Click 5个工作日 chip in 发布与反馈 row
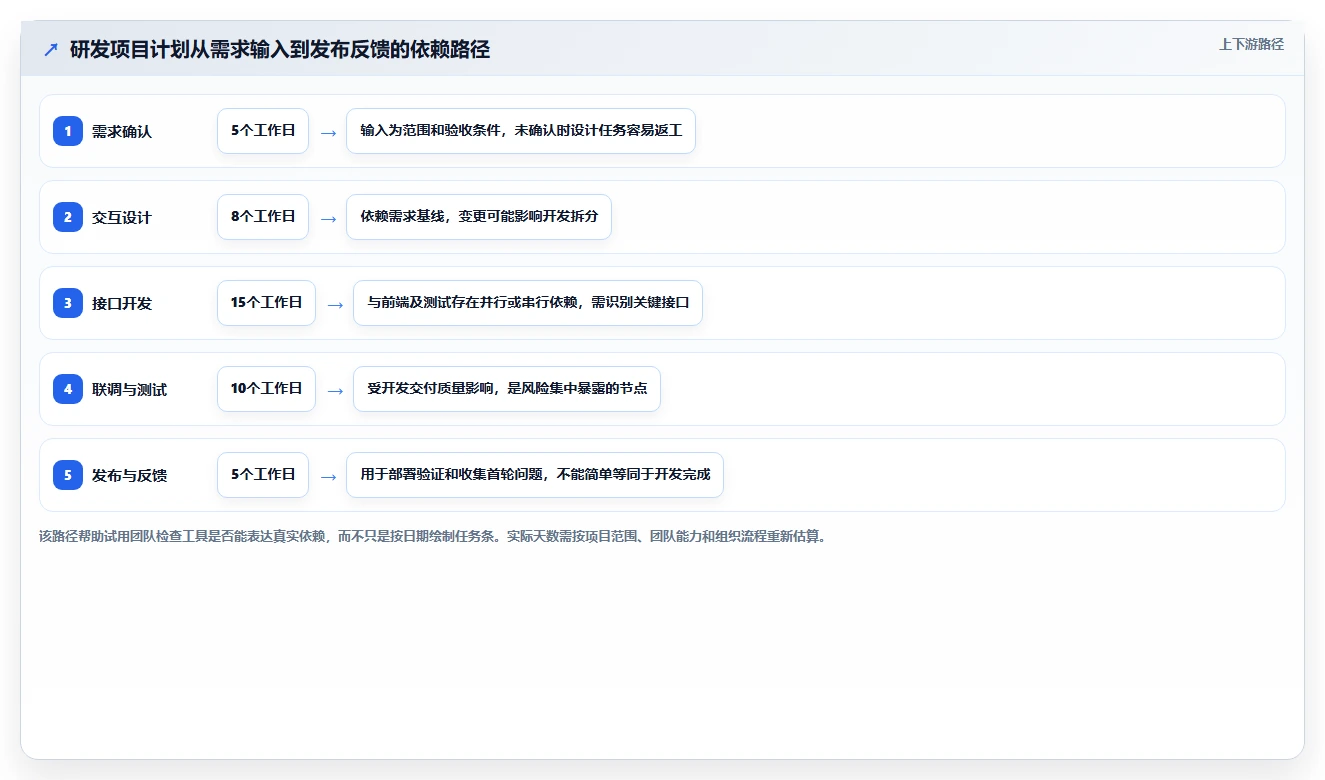The height and width of the screenshot is (780, 1325). (263, 475)
